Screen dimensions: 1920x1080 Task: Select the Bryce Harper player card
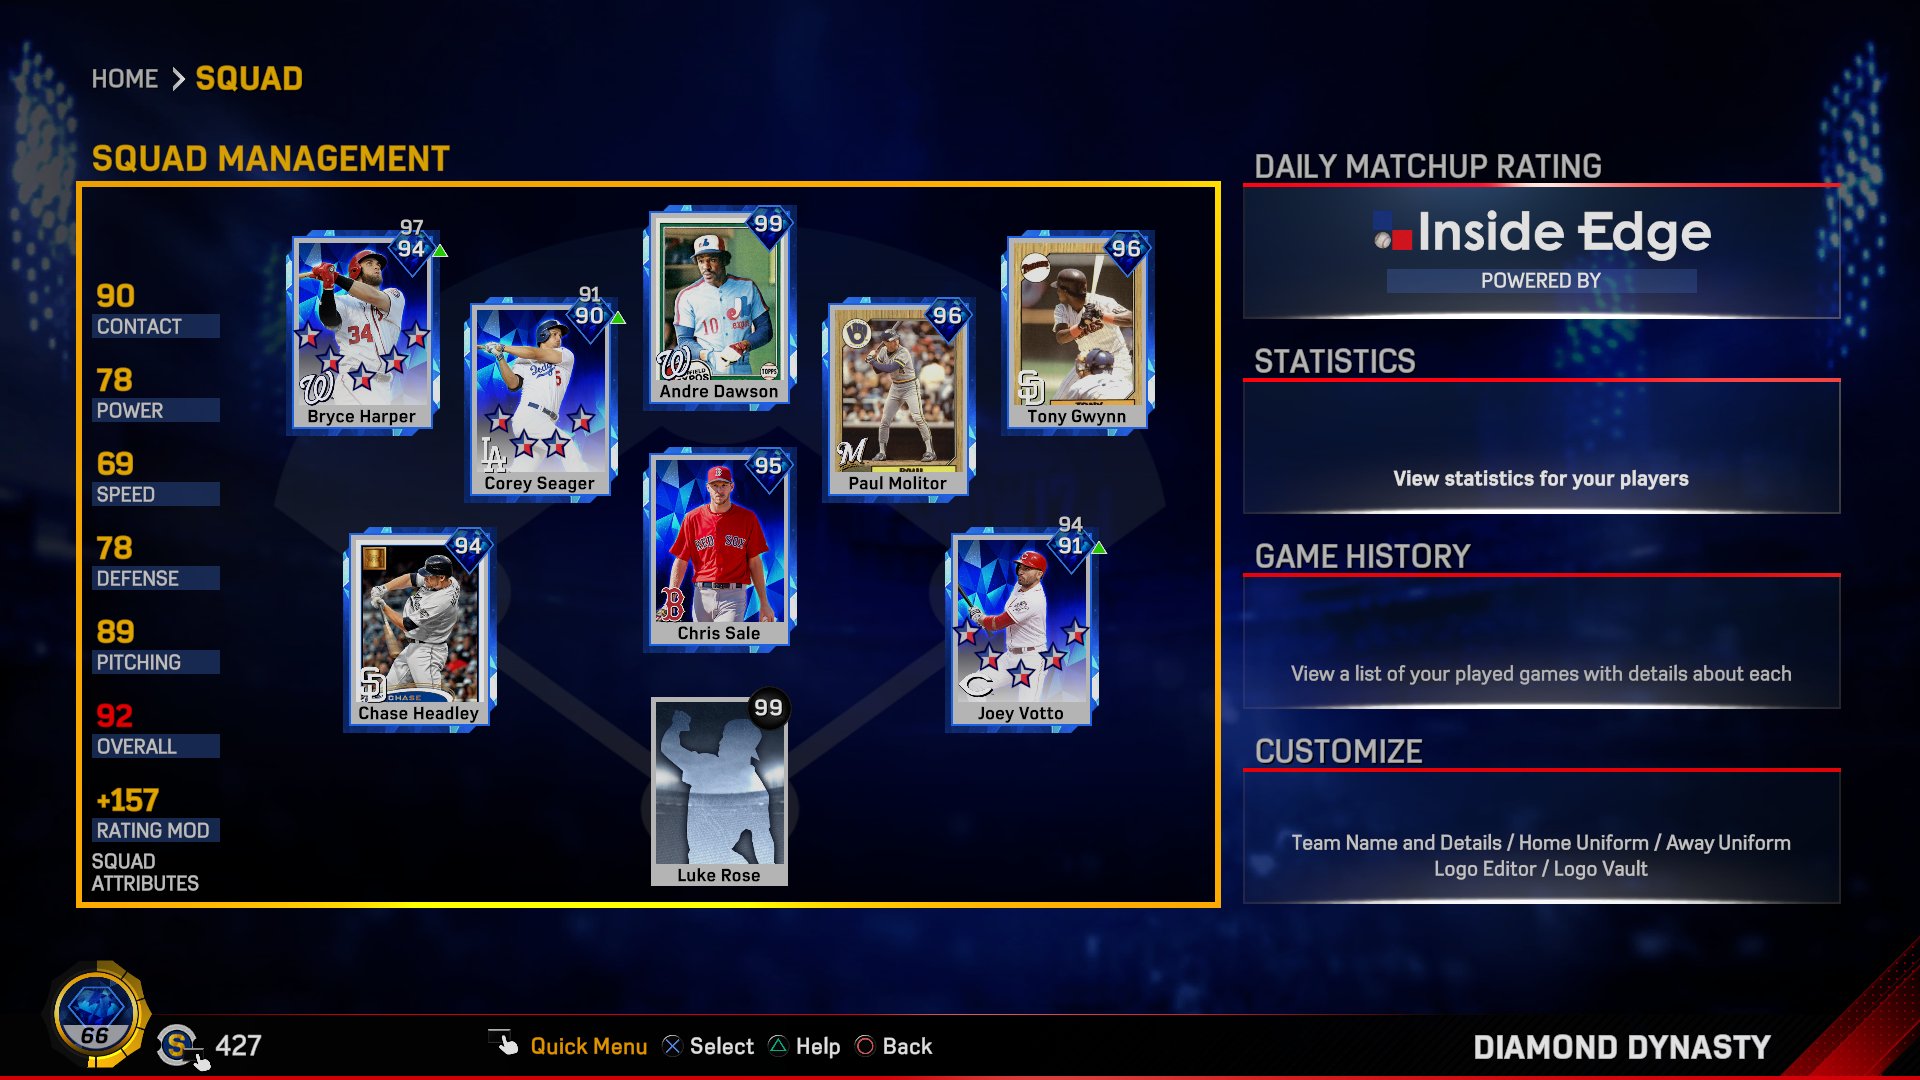361,334
